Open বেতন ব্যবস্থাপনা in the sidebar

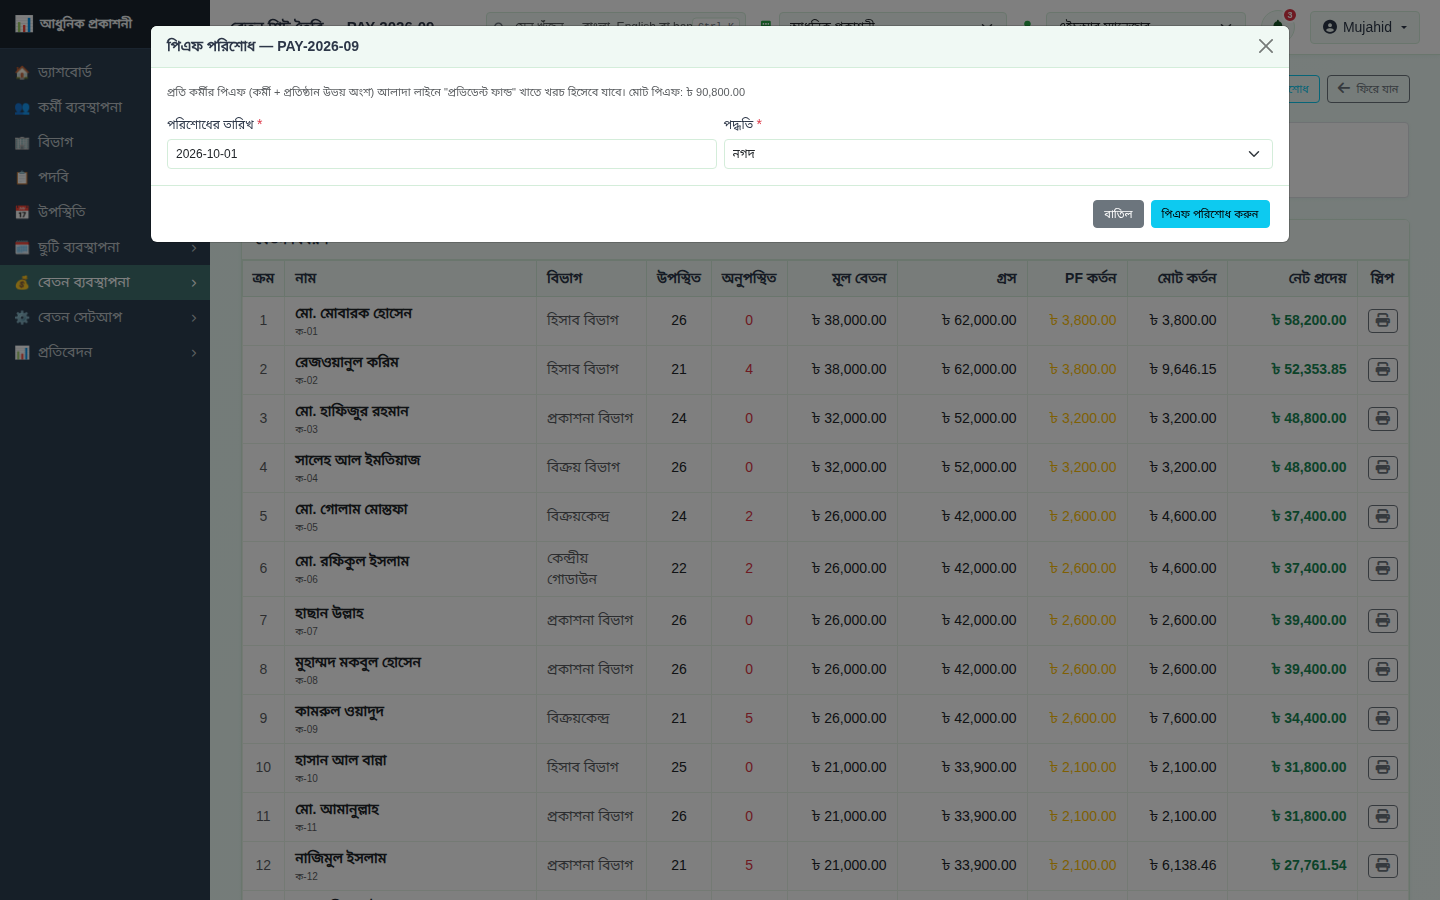click(x=105, y=282)
